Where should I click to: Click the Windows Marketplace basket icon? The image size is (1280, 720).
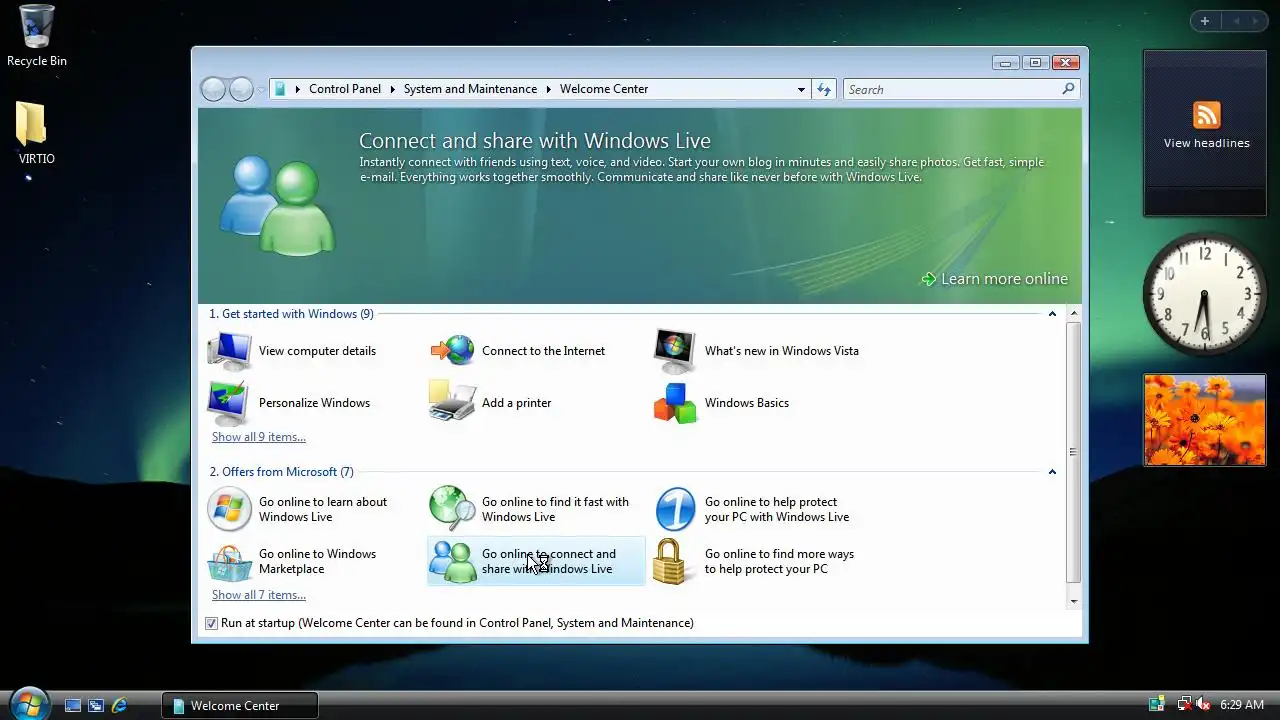pyautogui.click(x=229, y=562)
